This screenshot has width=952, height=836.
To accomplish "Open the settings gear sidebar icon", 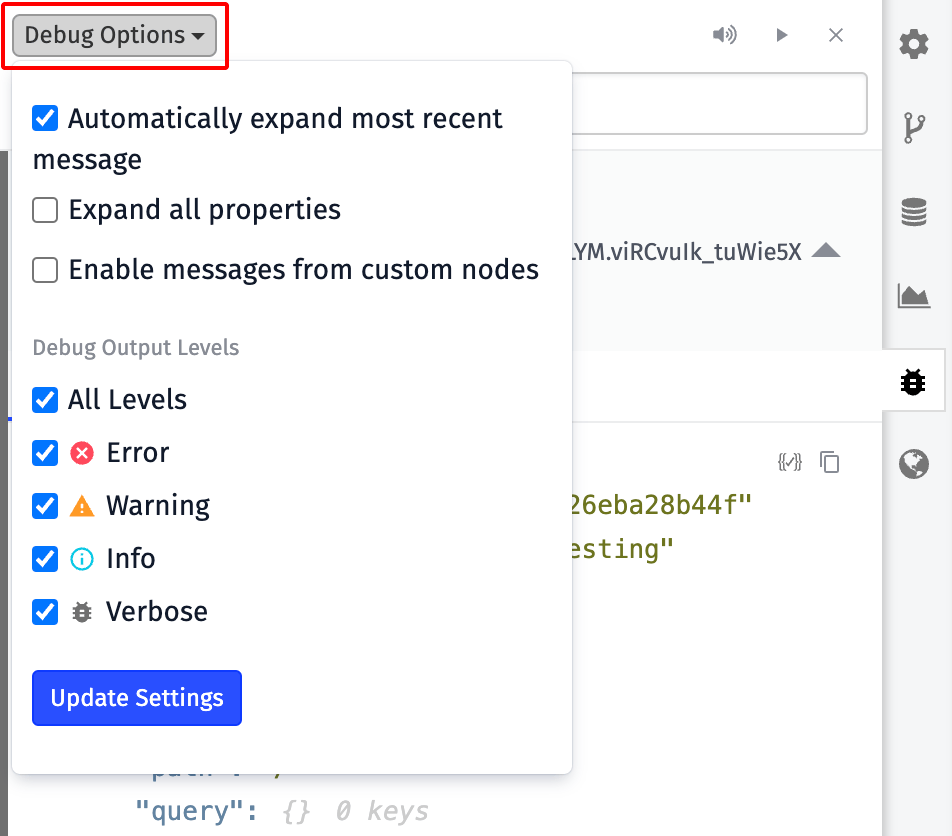I will click(914, 44).
